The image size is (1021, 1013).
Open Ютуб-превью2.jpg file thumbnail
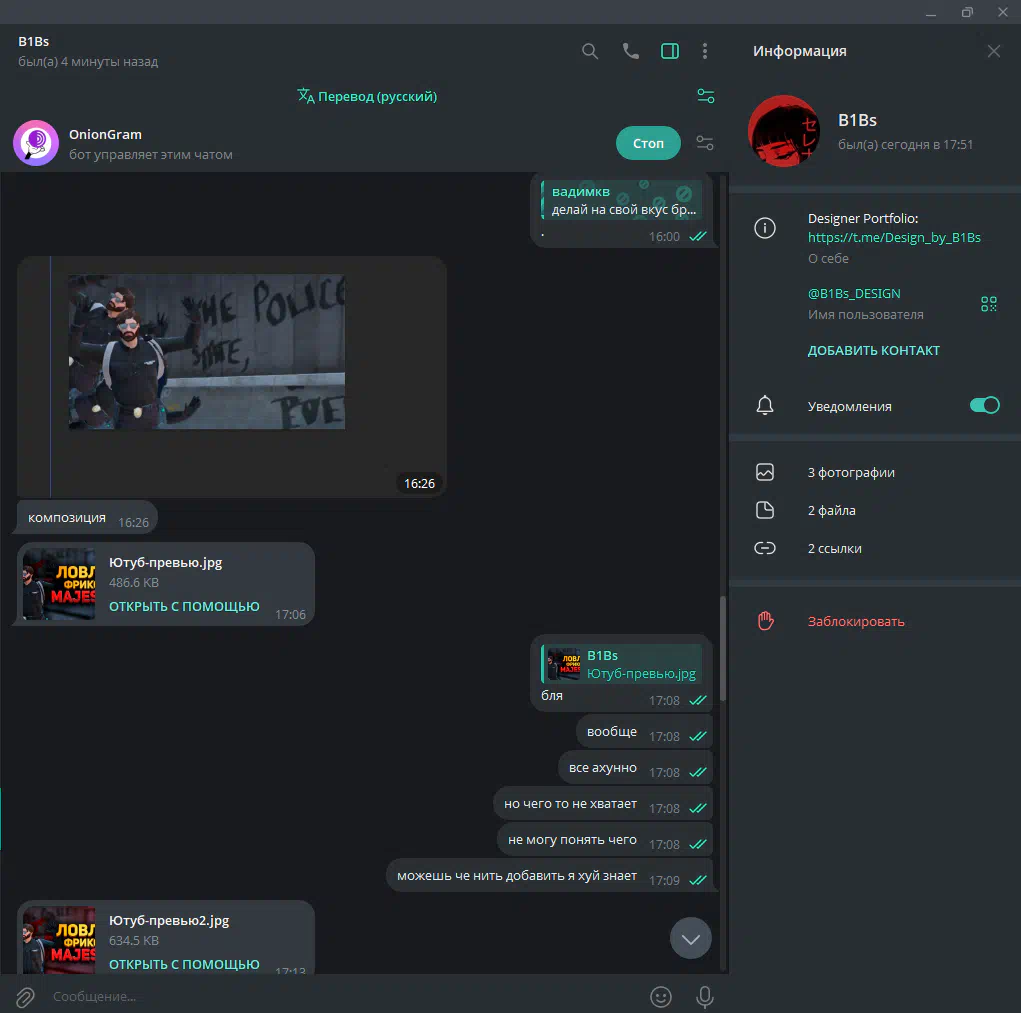tap(59, 940)
